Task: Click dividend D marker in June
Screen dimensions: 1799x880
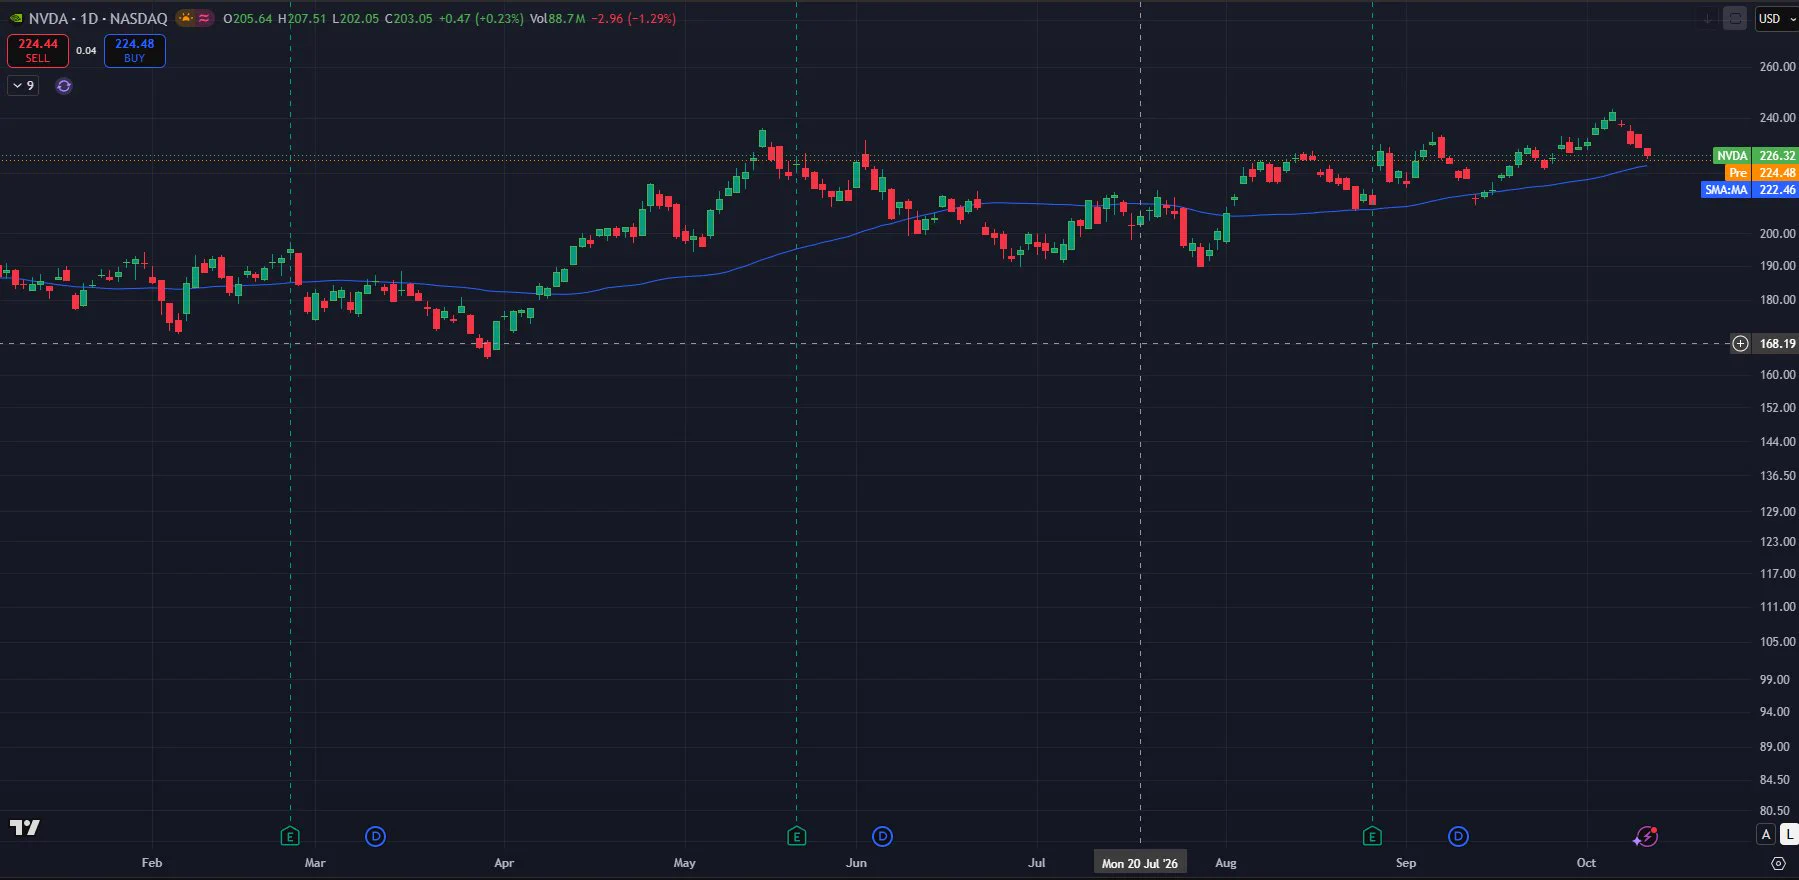Action: 882,836
